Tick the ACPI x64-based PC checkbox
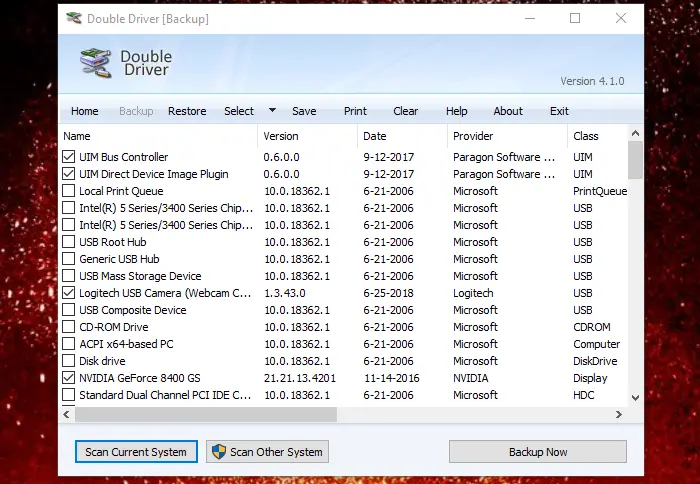This screenshot has height=484, width=700. click(68, 344)
